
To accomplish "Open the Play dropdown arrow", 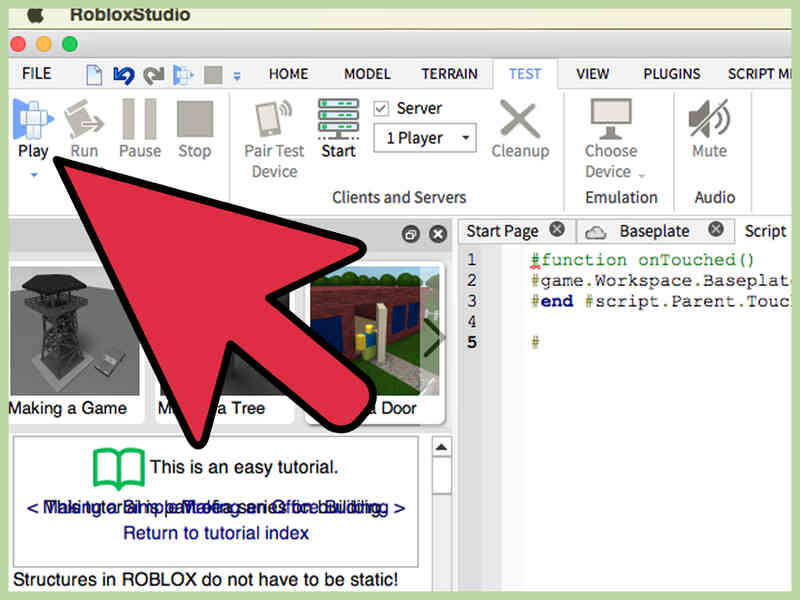I will (x=34, y=175).
